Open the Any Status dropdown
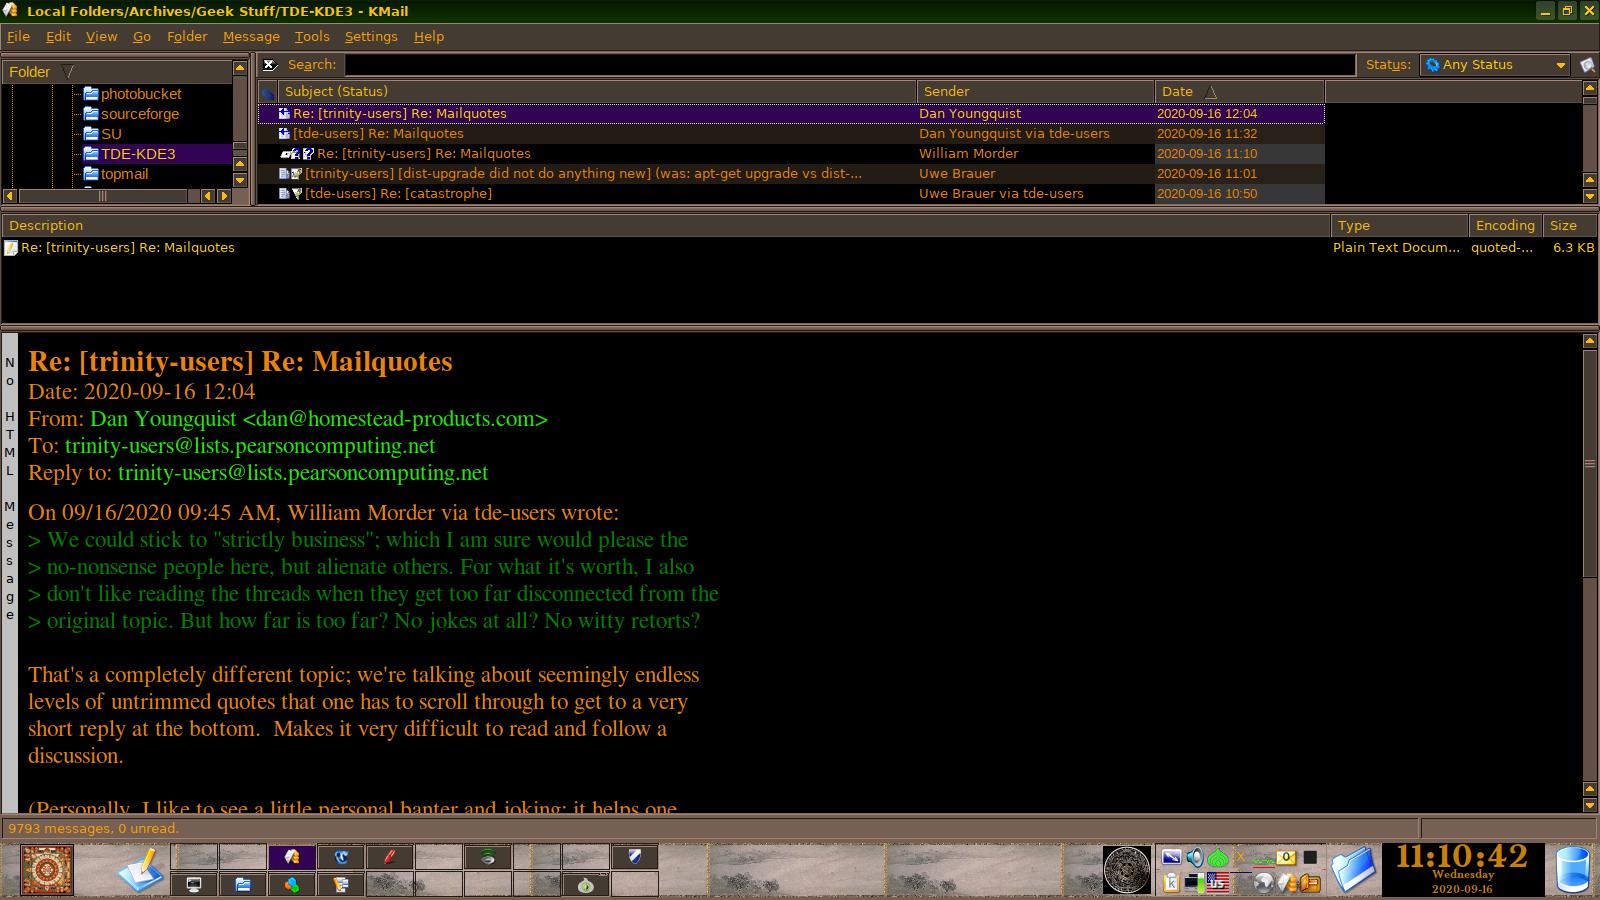Screen dimensions: 1600x900 click(x=1495, y=65)
